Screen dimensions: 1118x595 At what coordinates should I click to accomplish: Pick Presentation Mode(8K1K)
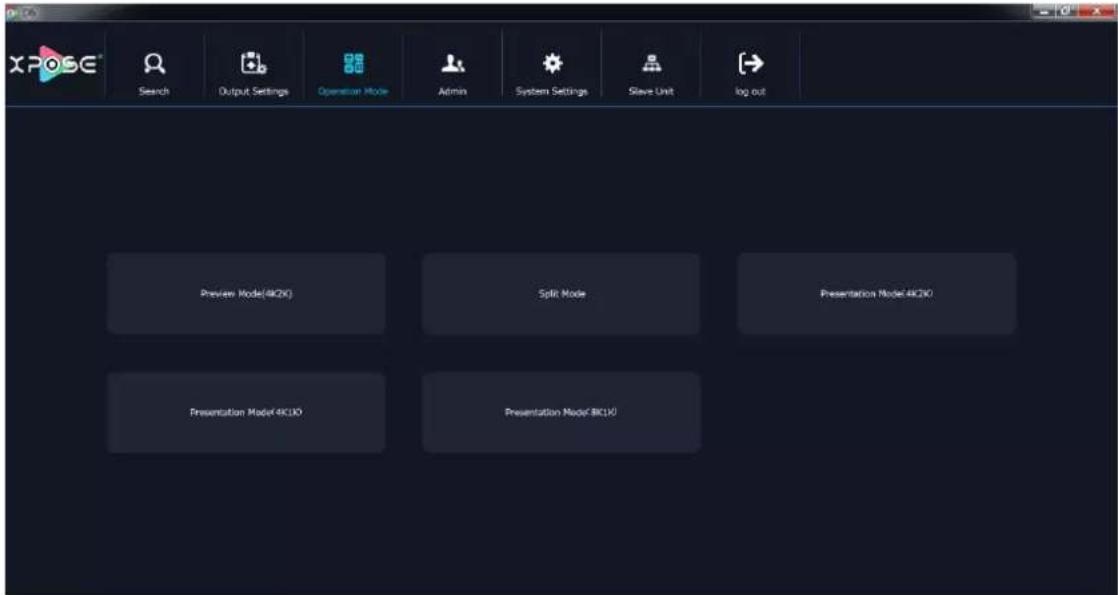point(561,412)
